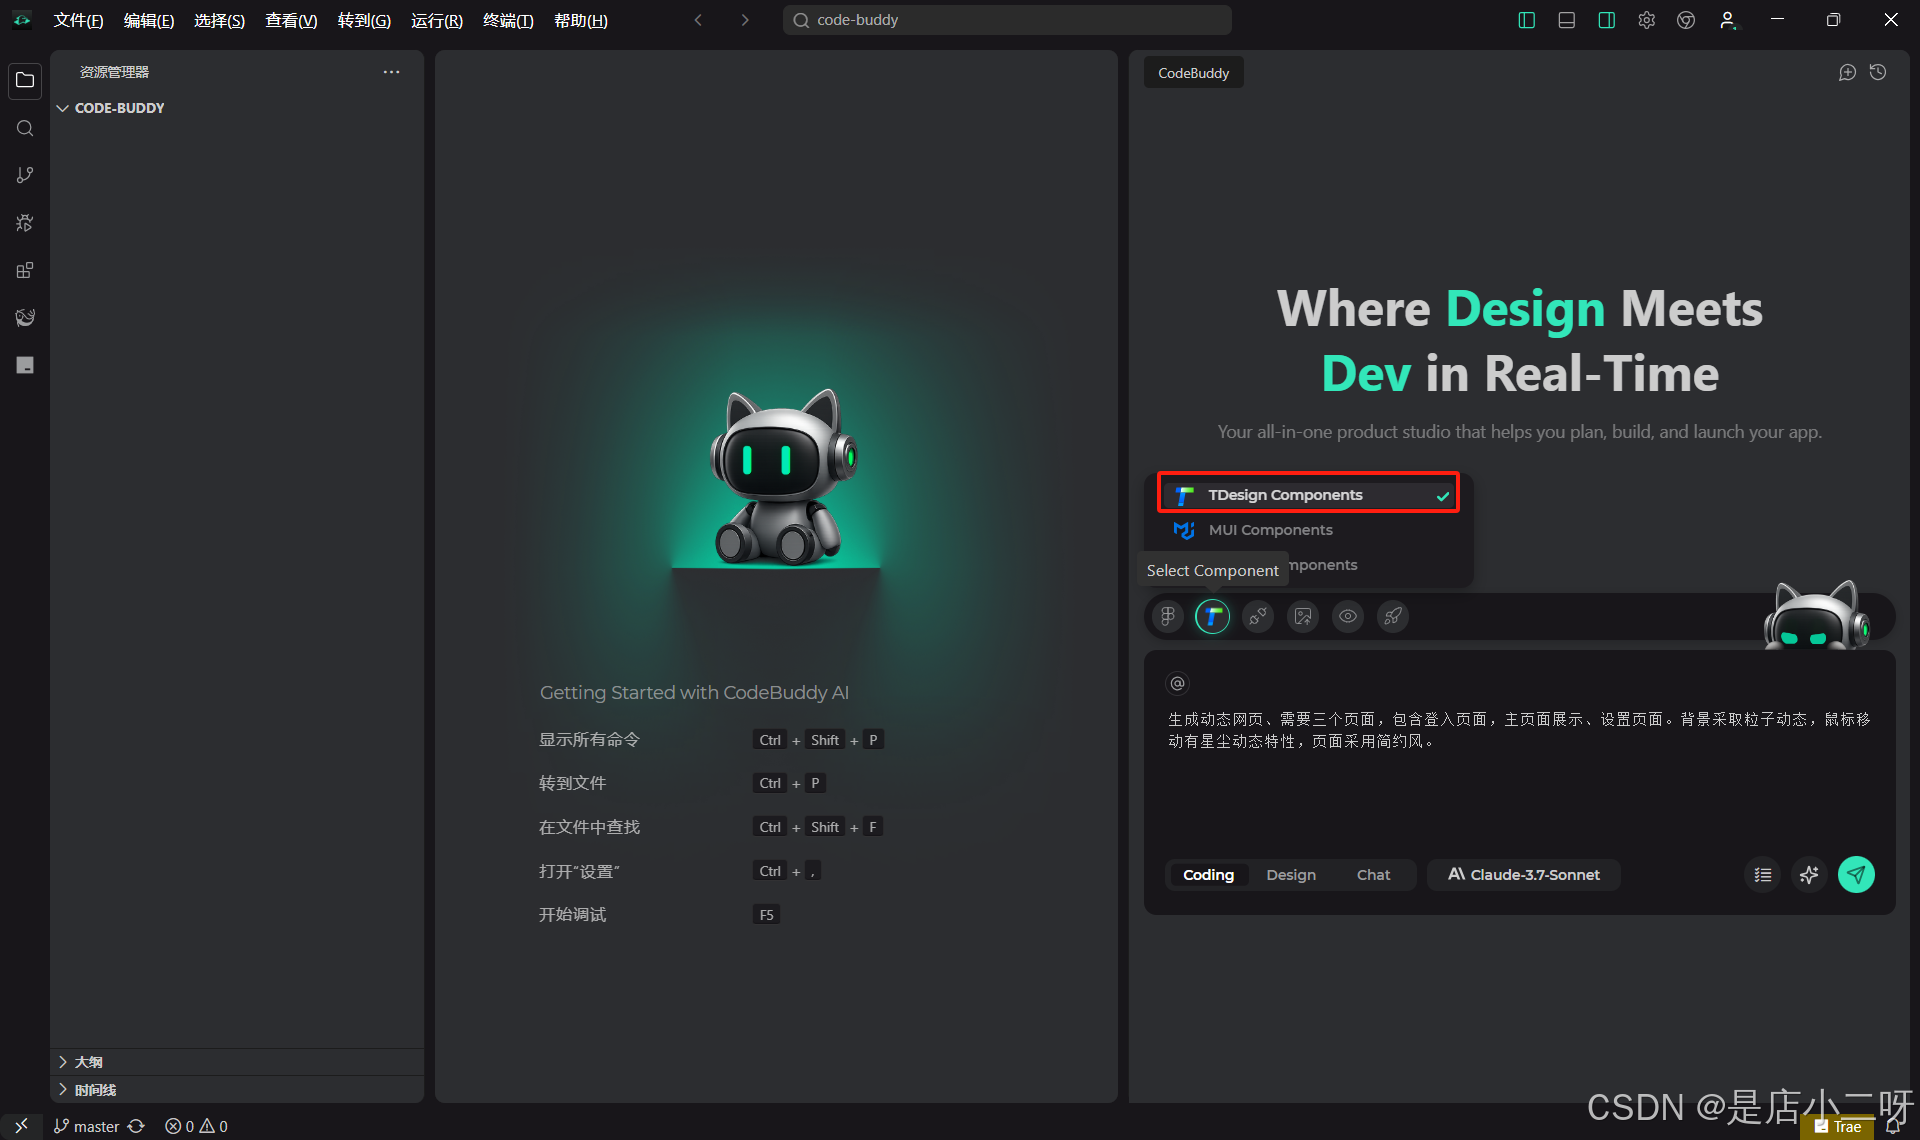Click the link/plug integration icon in the chat toolbar
The height and width of the screenshot is (1140, 1920).
(x=1258, y=616)
